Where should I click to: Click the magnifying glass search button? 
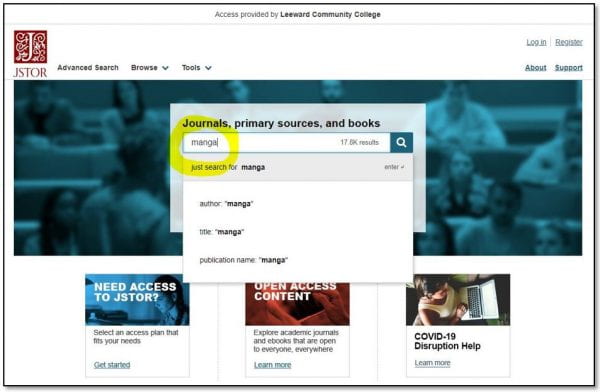pos(401,142)
